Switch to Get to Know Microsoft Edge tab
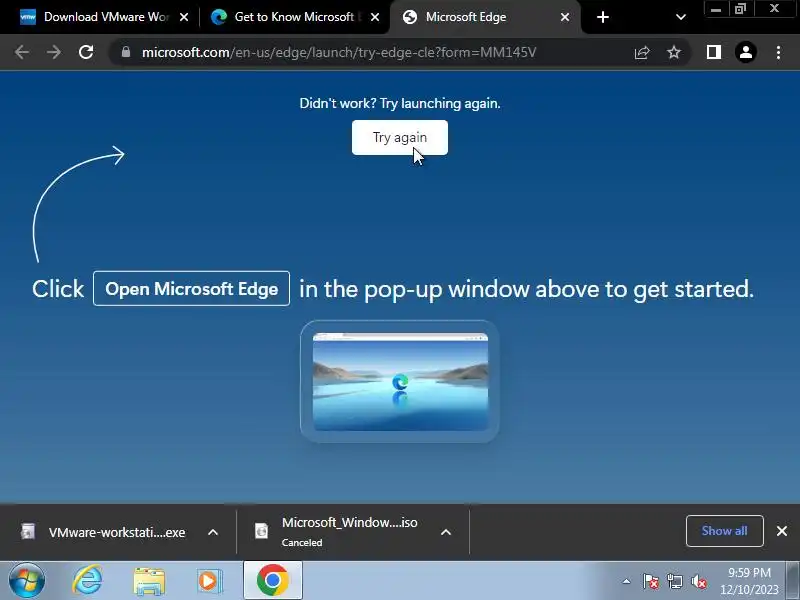This screenshot has height=600, width=800. point(294,17)
